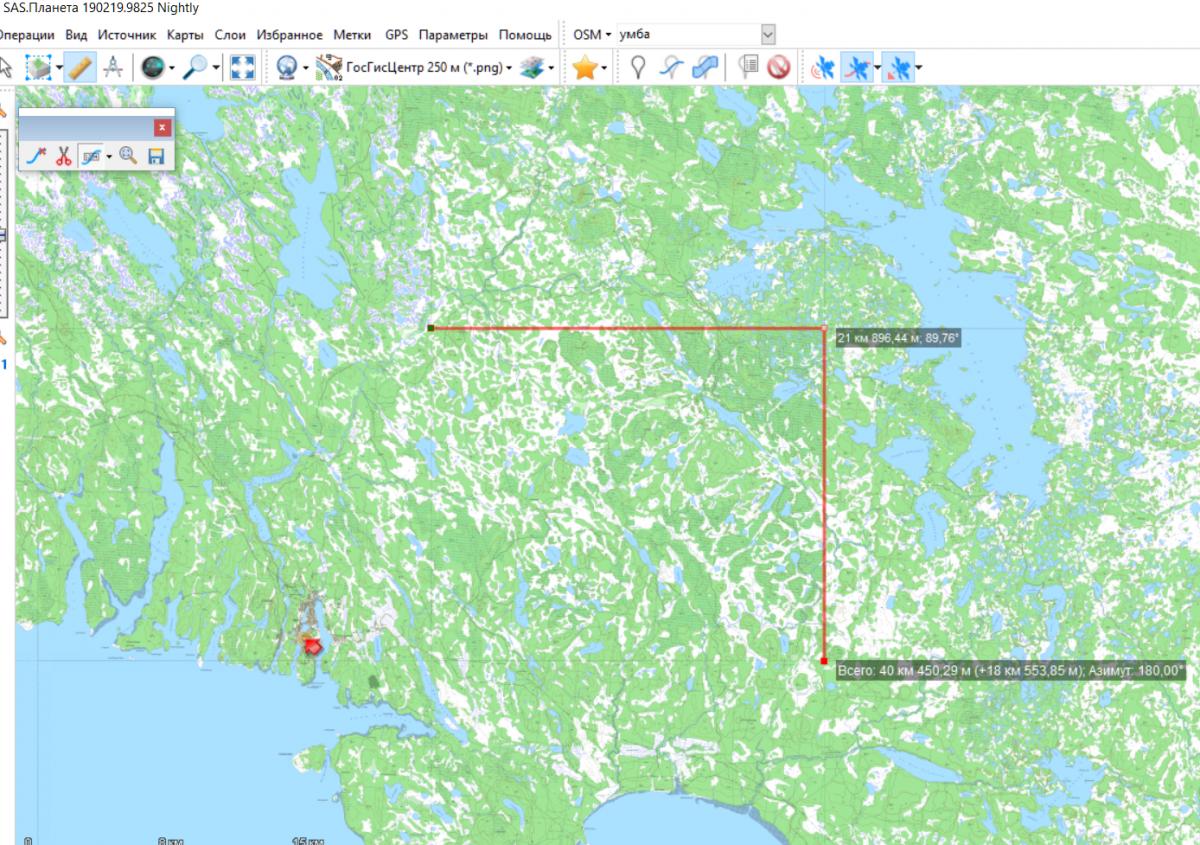Switch to full screen map view
This screenshot has width=1200, height=845.
click(243, 68)
